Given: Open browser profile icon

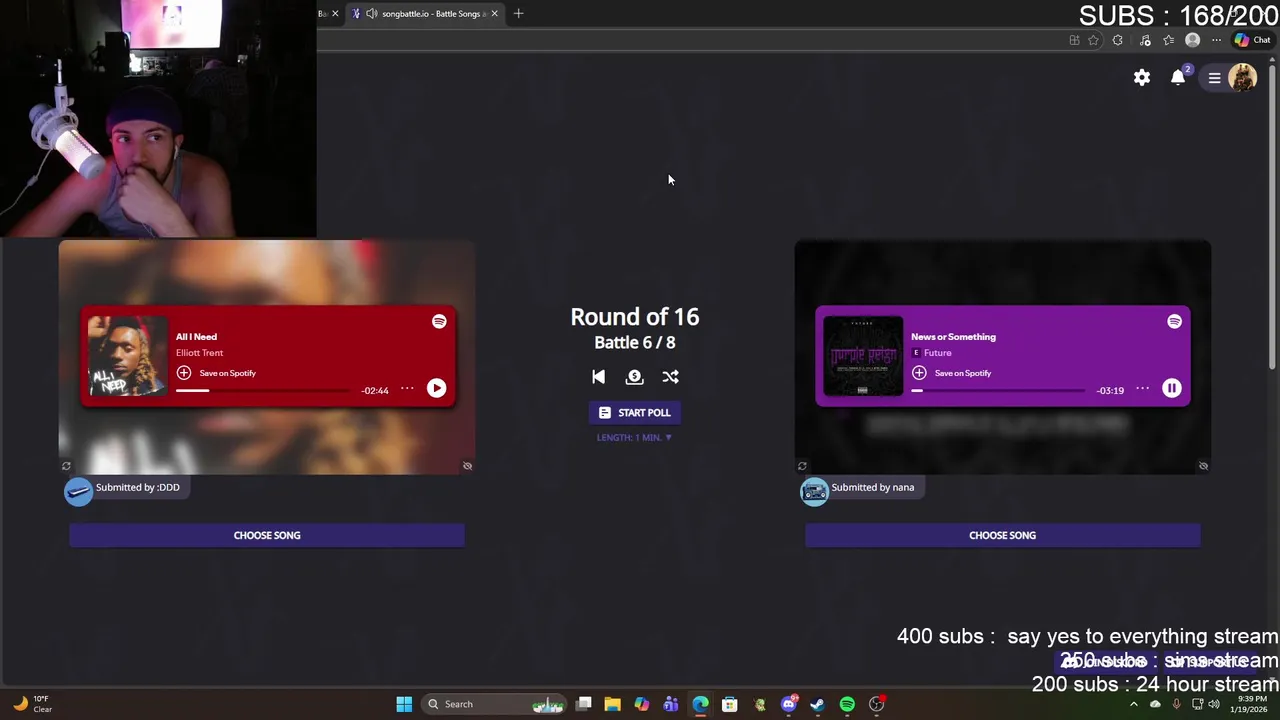Looking at the screenshot, I should click(1192, 40).
